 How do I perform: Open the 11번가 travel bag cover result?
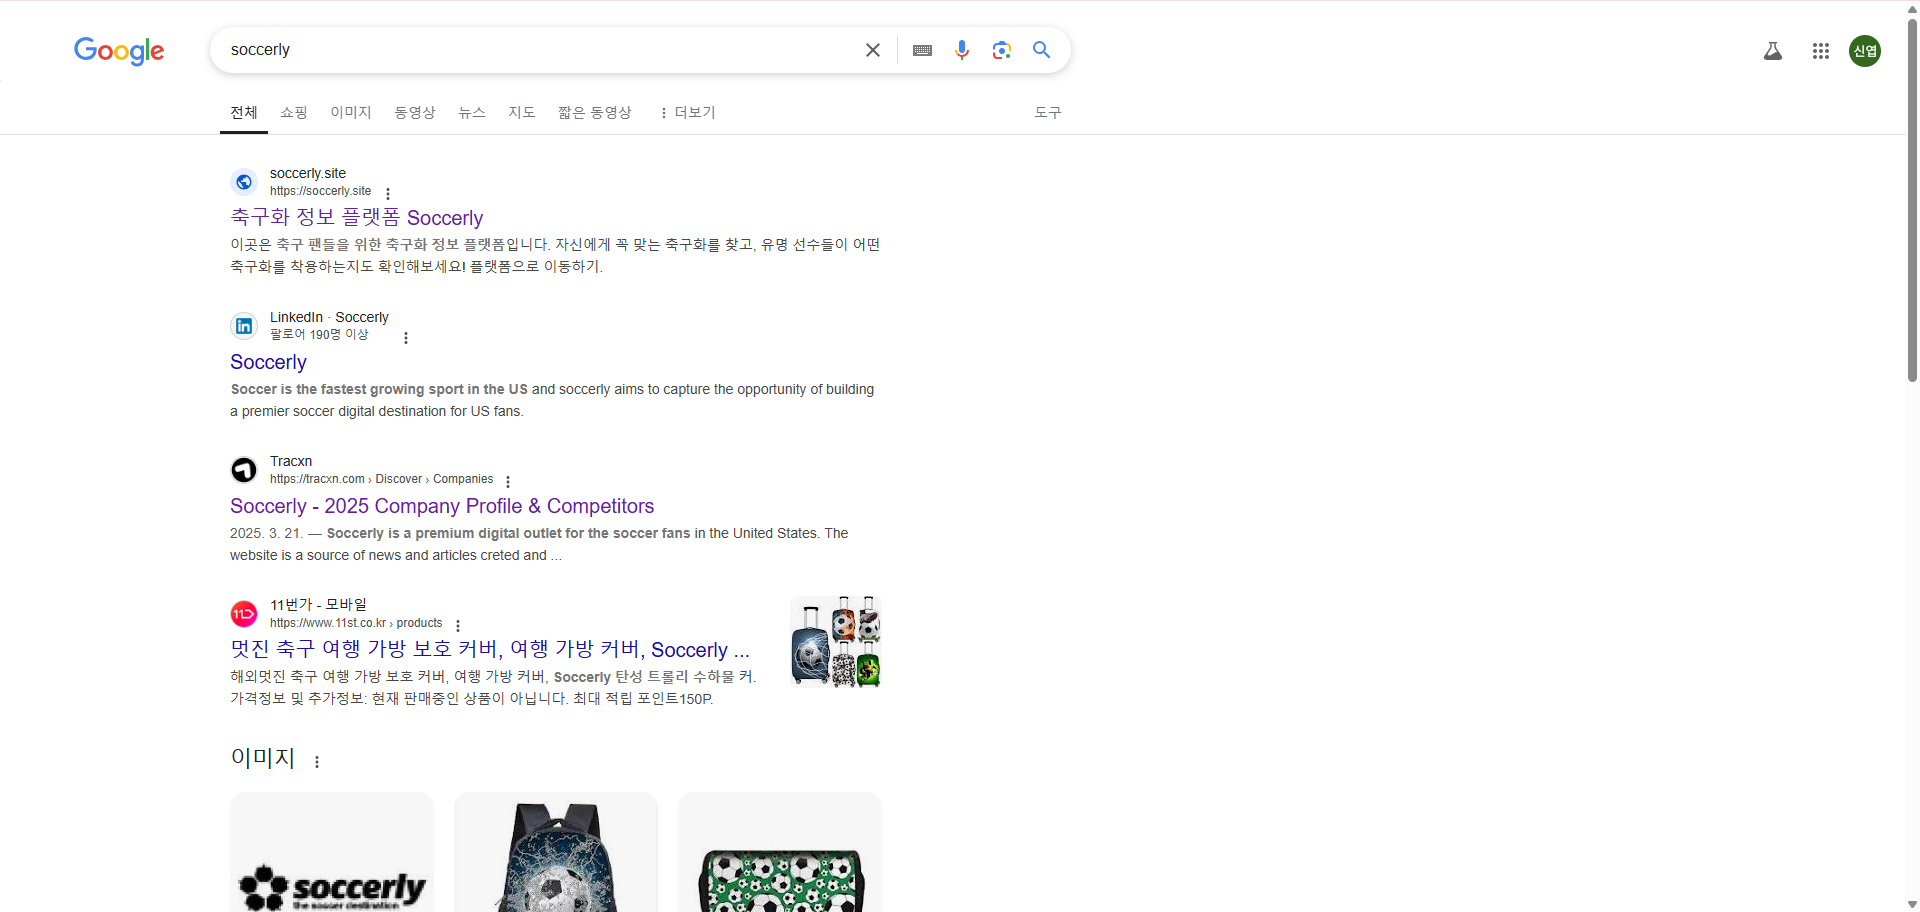(x=490, y=650)
